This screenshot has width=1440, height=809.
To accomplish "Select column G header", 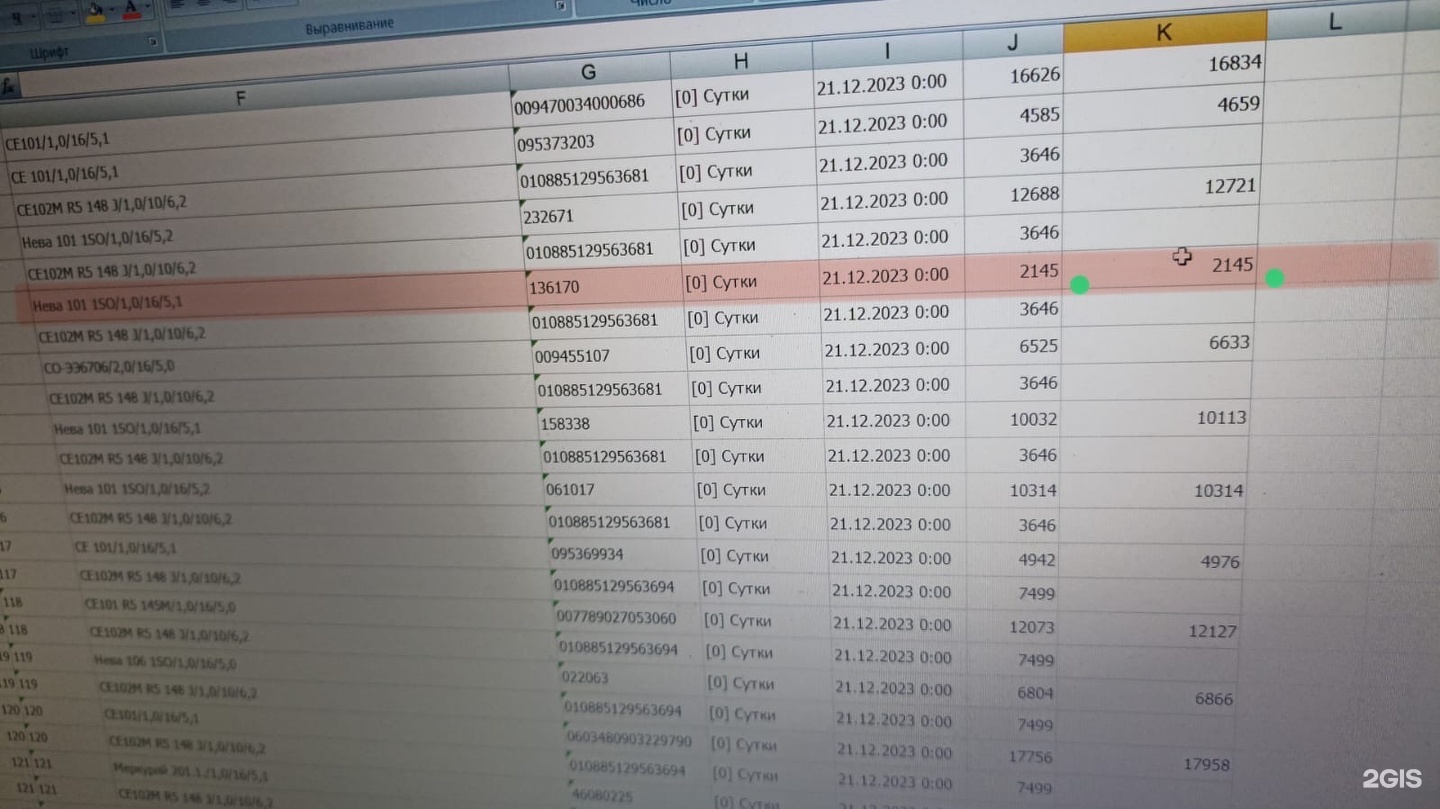I will coord(589,71).
